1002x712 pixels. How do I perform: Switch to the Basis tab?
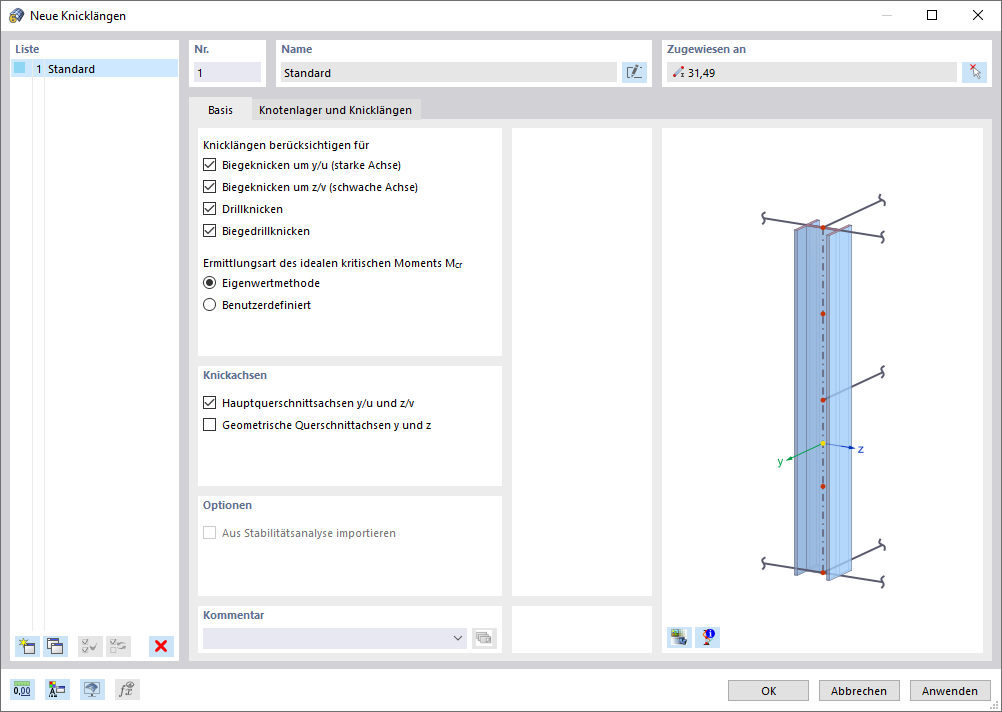(220, 110)
